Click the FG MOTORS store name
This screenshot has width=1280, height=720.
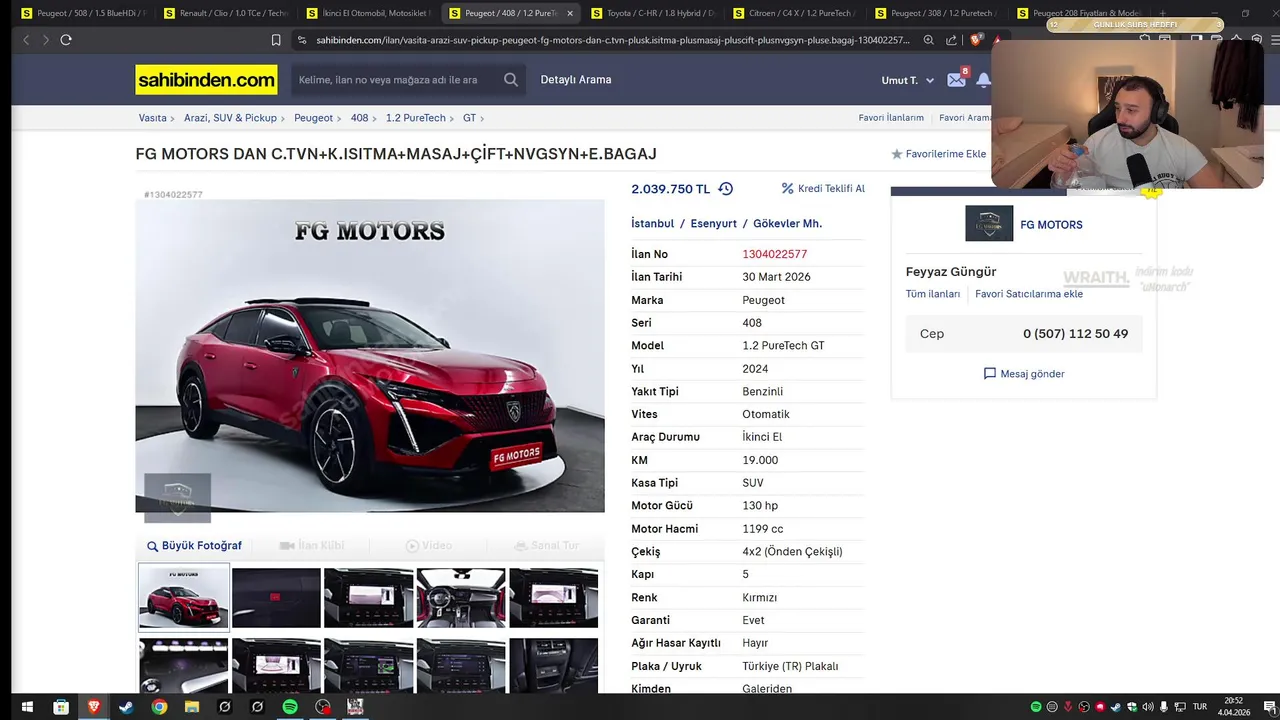pyautogui.click(x=1051, y=225)
